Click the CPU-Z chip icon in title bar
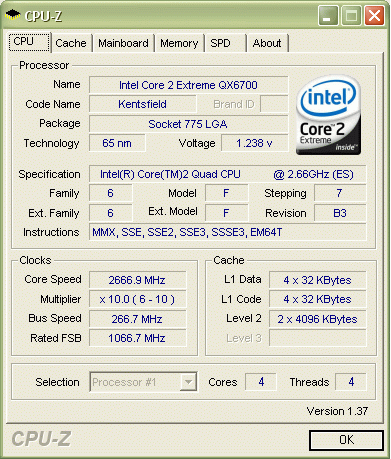 click(x=13, y=15)
